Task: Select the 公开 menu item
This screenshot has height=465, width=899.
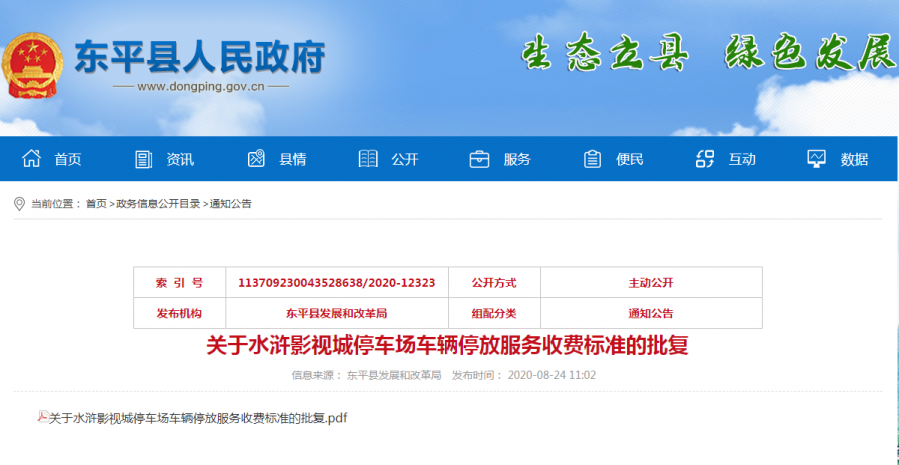Action: pyautogui.click(x=405, y=159)
